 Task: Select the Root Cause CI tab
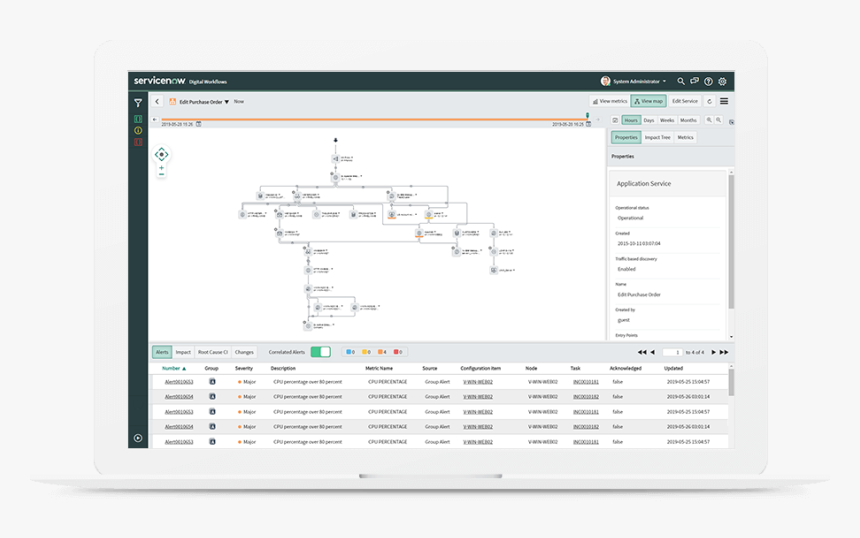point(213,352)
